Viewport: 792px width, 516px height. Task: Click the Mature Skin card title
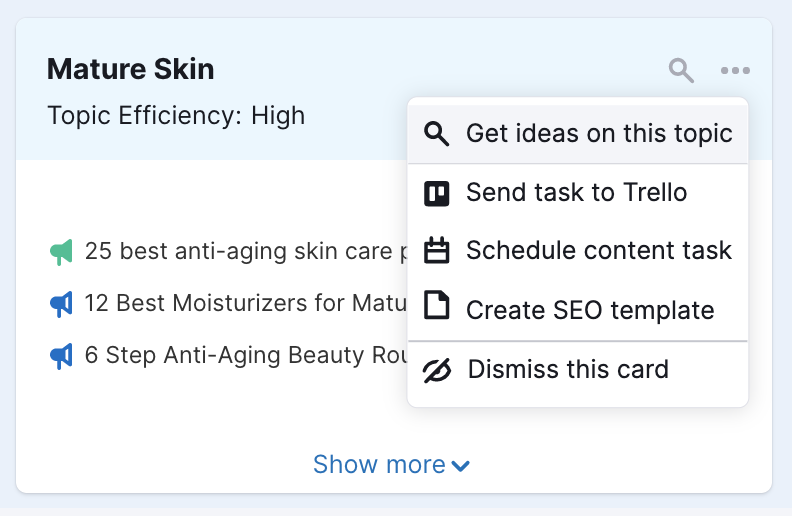(131, 69)
